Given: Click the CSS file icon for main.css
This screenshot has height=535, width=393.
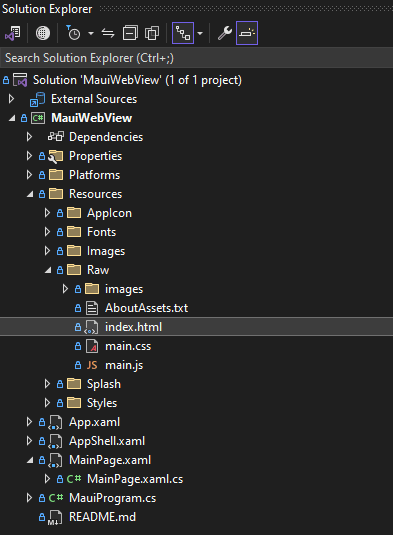Looking at the screenshot, I should pos(92,346).
